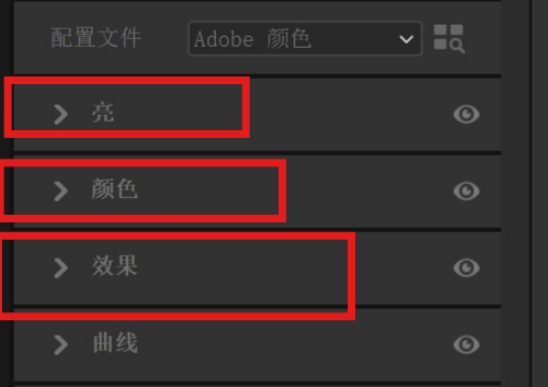Open the Adobe 颜色 profile dropdown

coord(305,38)
